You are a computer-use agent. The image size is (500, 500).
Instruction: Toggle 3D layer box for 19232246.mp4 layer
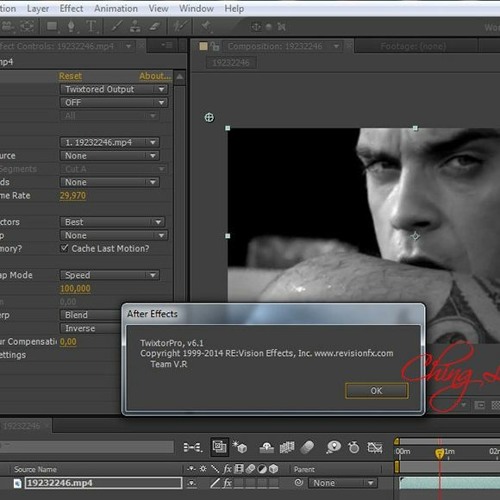tap(274, 483)
